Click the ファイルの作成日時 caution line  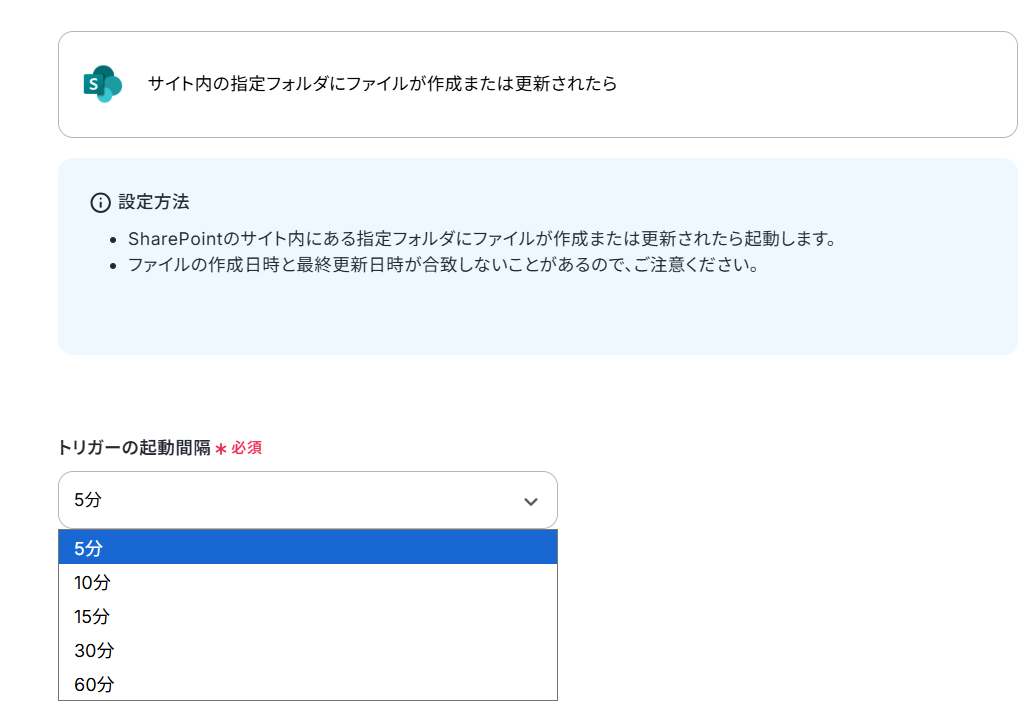444,265
